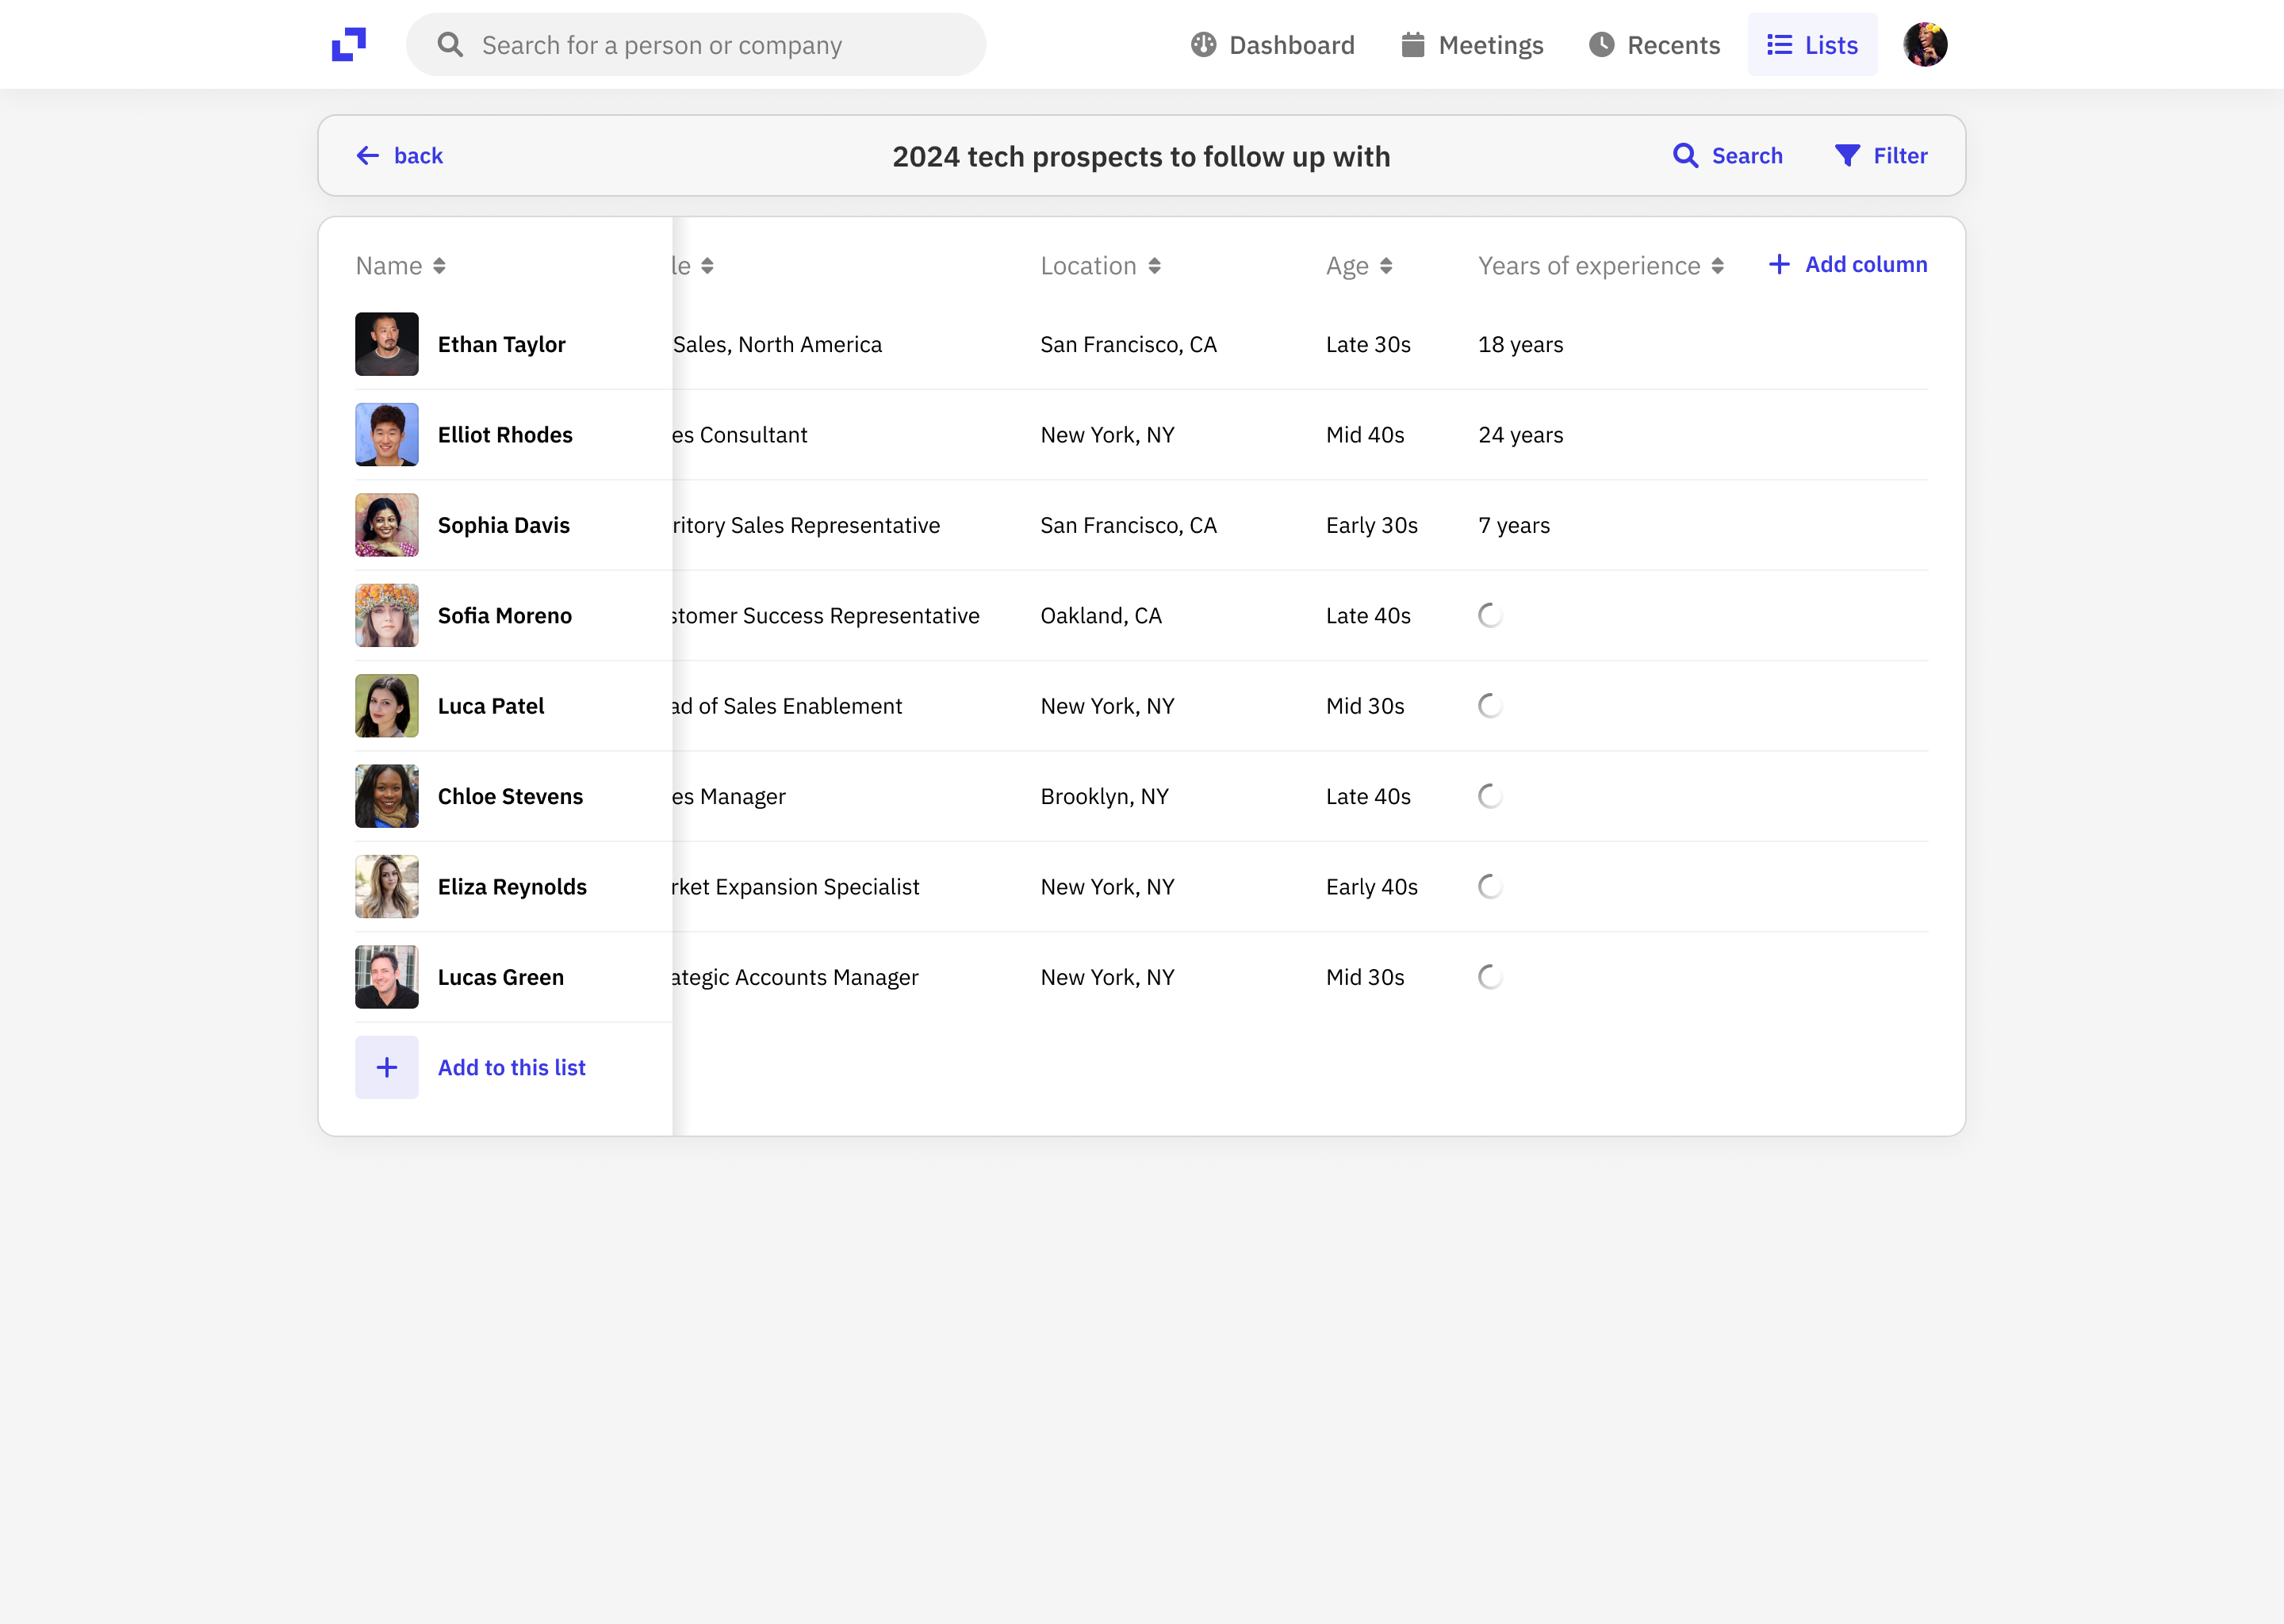Open the user profile avatar
The image size is (2284, 1624).
tap(1924, 45)
